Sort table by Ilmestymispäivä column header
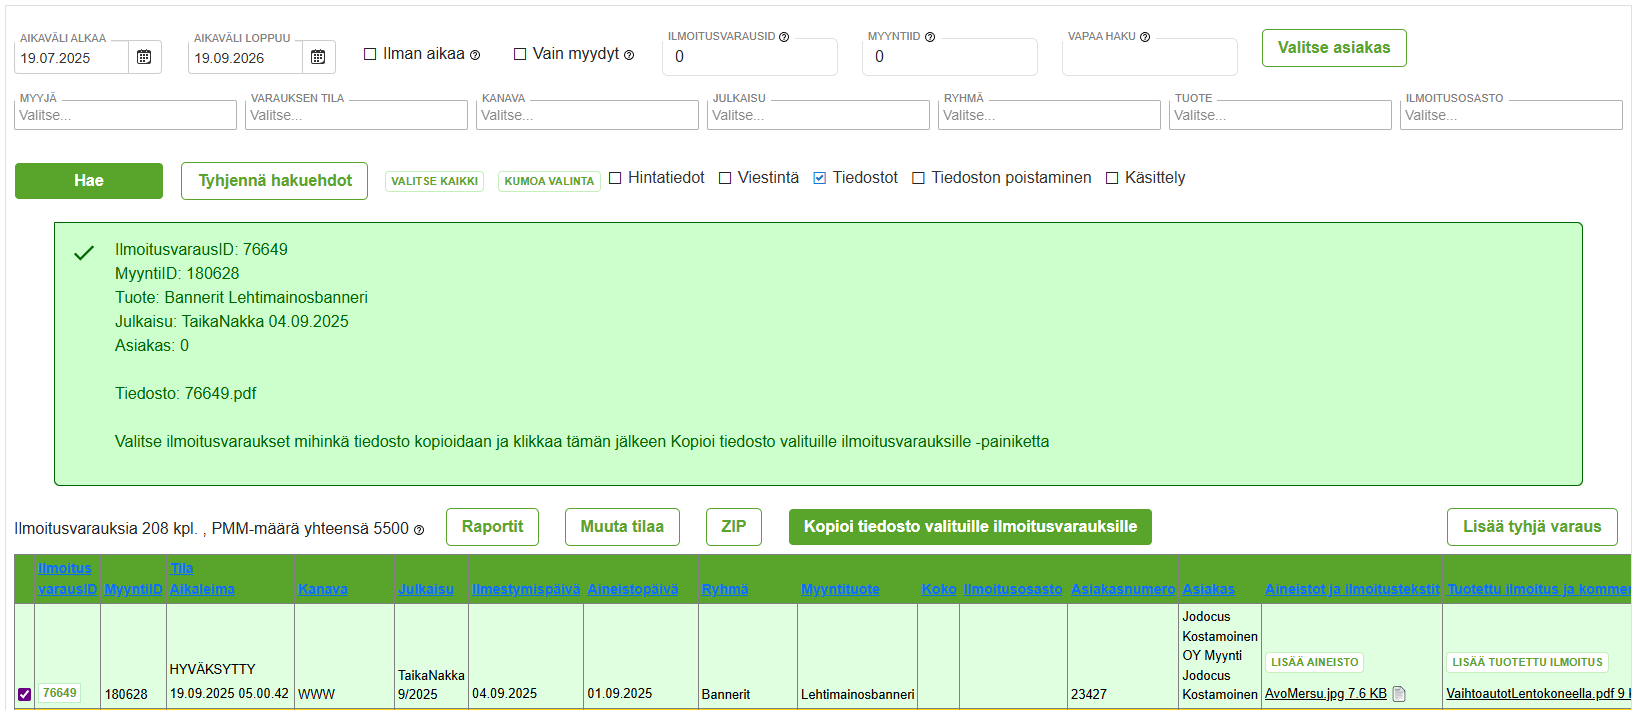This screenshot has width=1634, height=710. coord(525,589)
